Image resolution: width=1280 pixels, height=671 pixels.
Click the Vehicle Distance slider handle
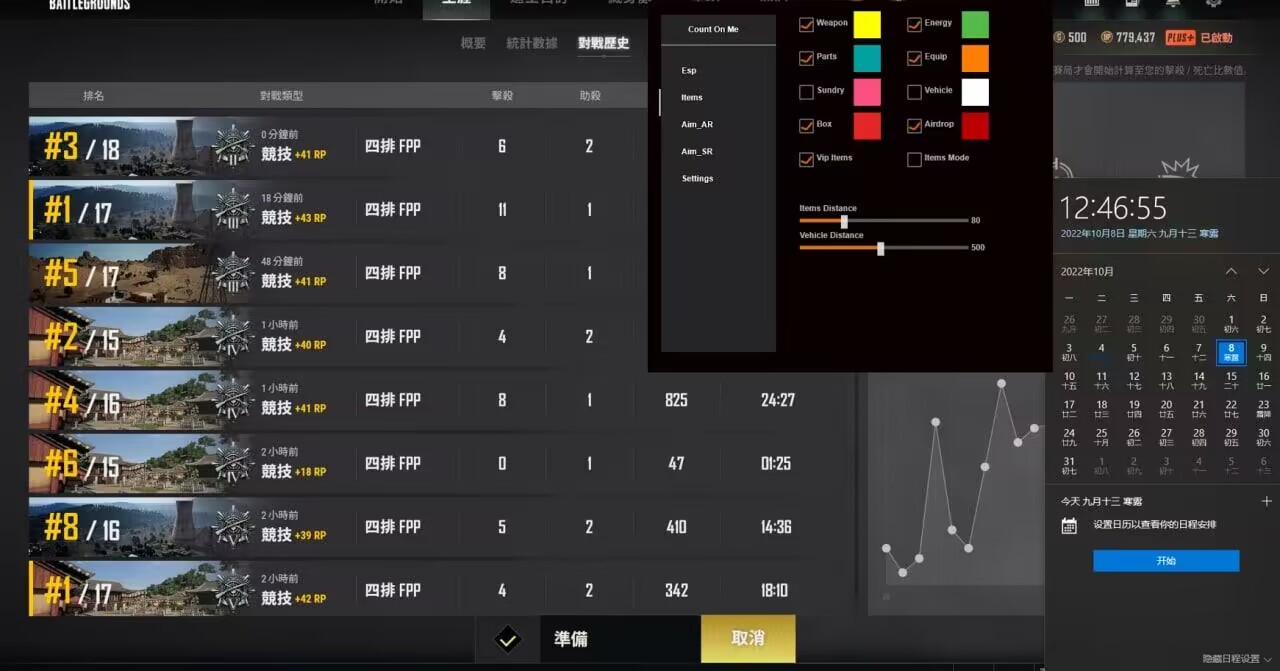[x=880, y=248]
